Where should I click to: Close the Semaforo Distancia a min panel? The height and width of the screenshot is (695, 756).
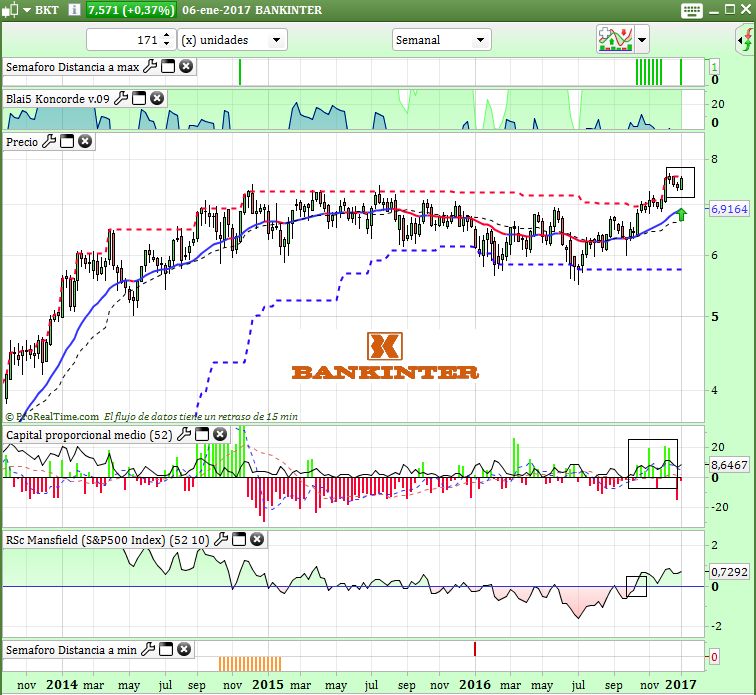click(x=184, y=650)
